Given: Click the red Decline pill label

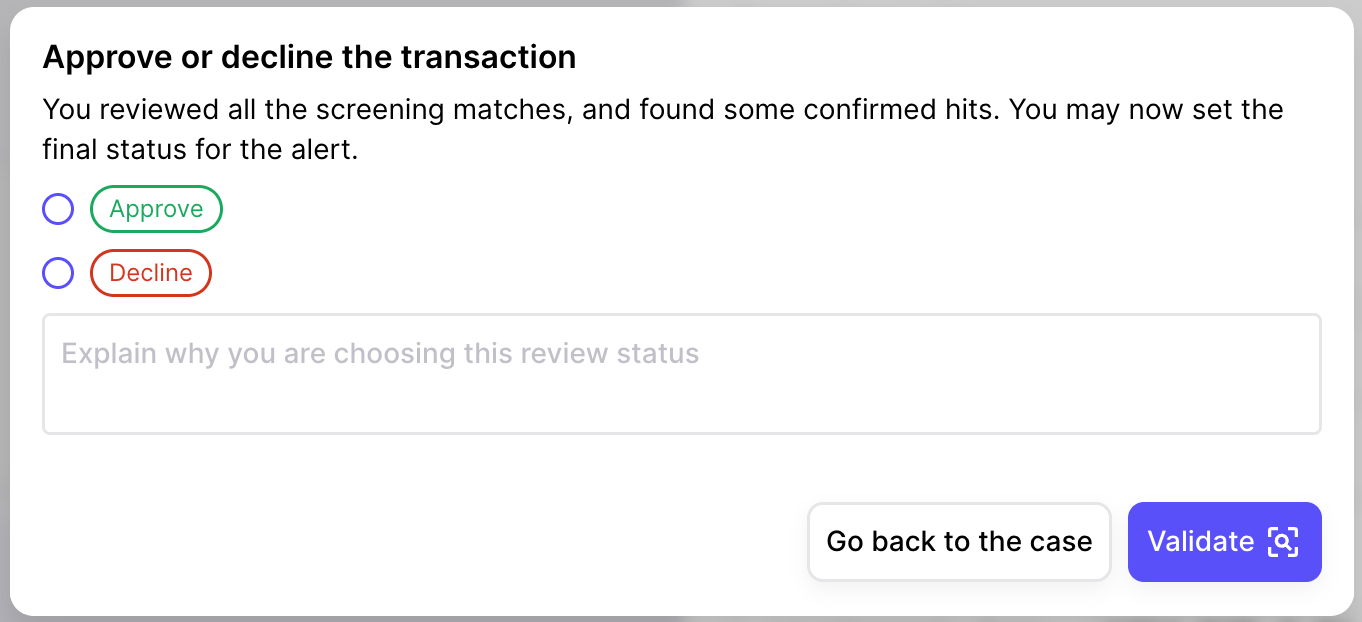Looking at the screenshot, I should [x=151, y=273].
